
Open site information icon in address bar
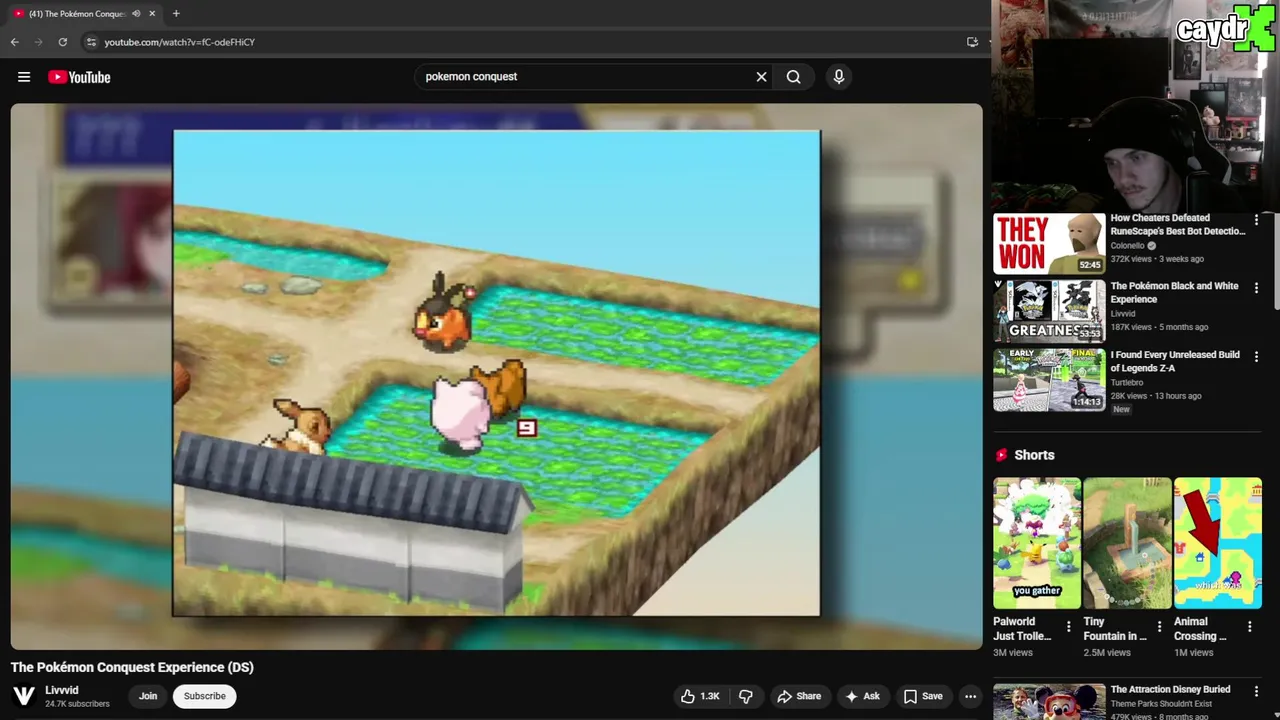(x=91, y=42)
